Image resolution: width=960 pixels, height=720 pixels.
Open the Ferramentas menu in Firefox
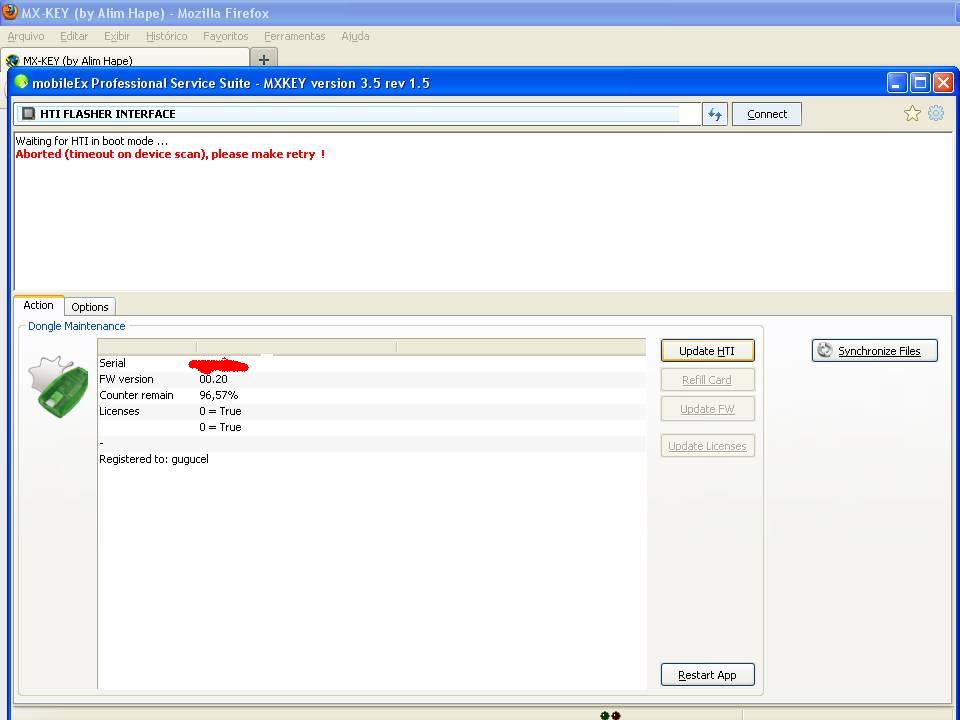294,36
